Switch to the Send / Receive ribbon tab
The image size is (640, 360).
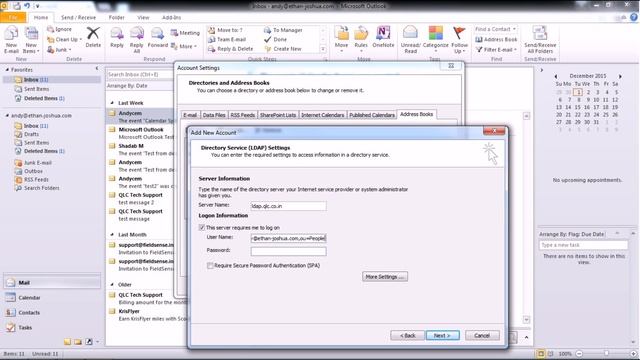coord(78,18)
